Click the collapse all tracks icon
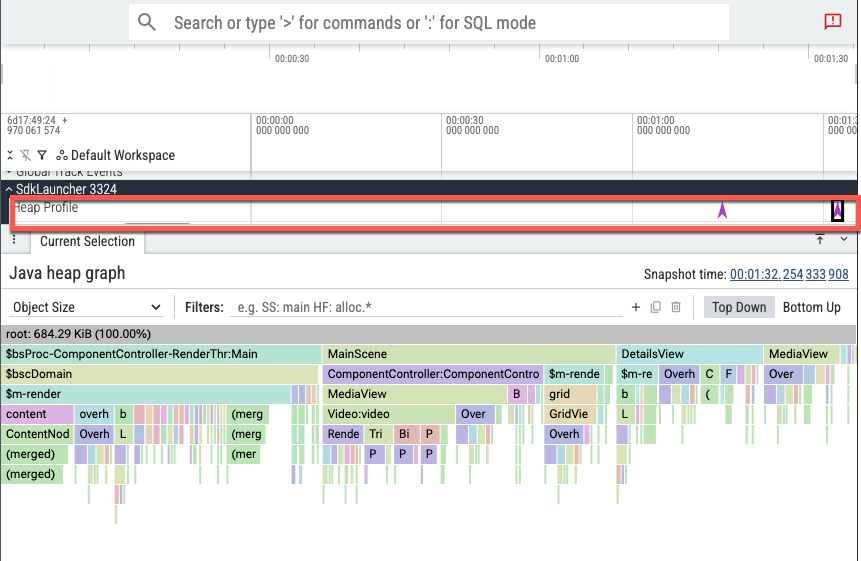 (11, 155)
